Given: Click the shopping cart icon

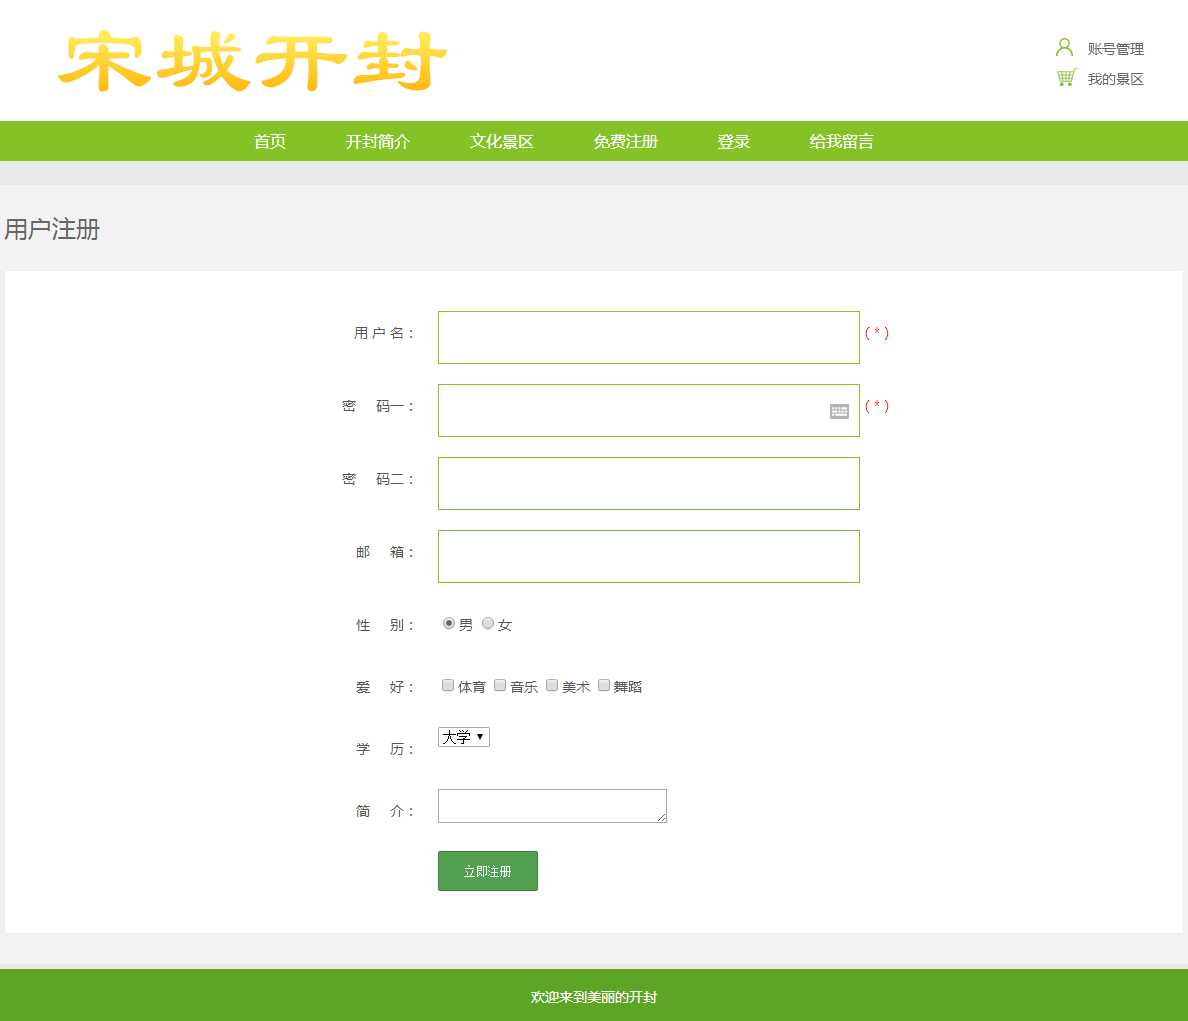Looking at the screenshot, I should coord(1066,78).
